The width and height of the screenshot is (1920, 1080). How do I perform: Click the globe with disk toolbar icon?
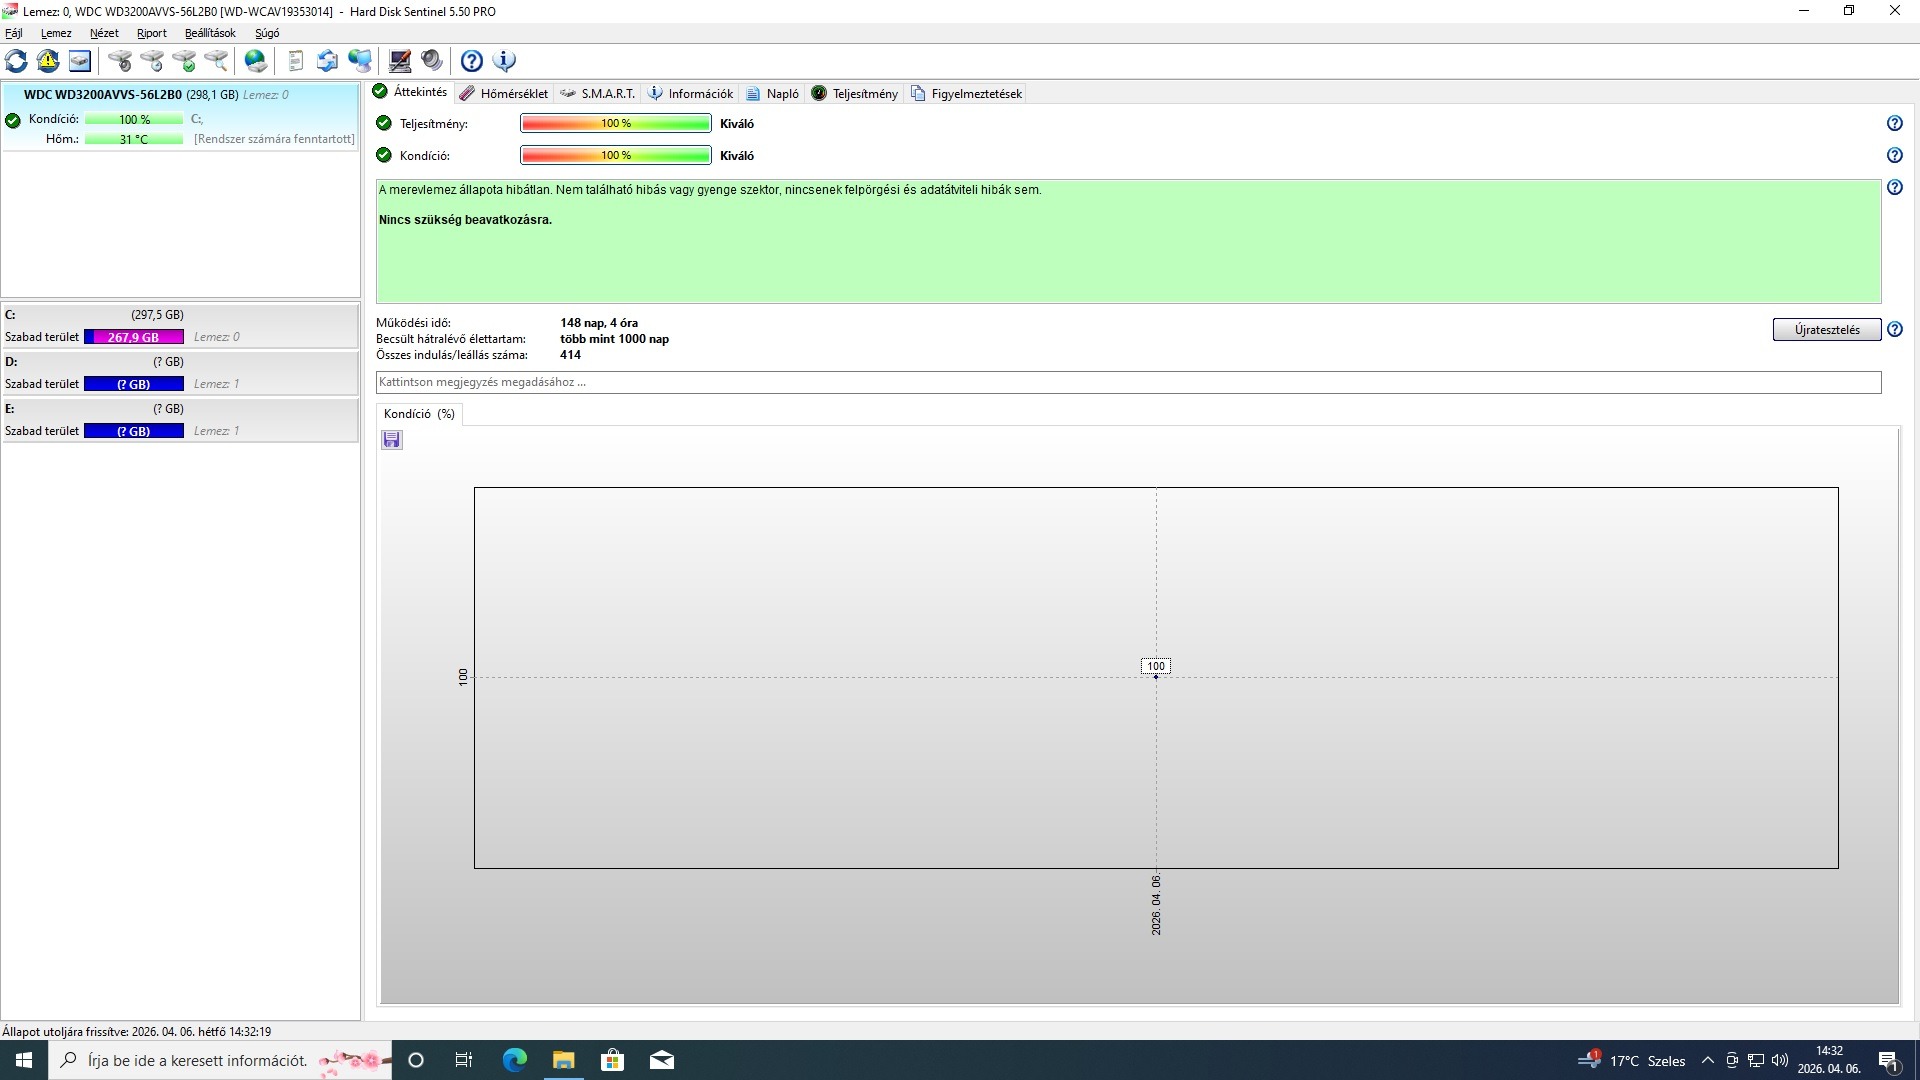pyautogui.click(x=256, y=61)
